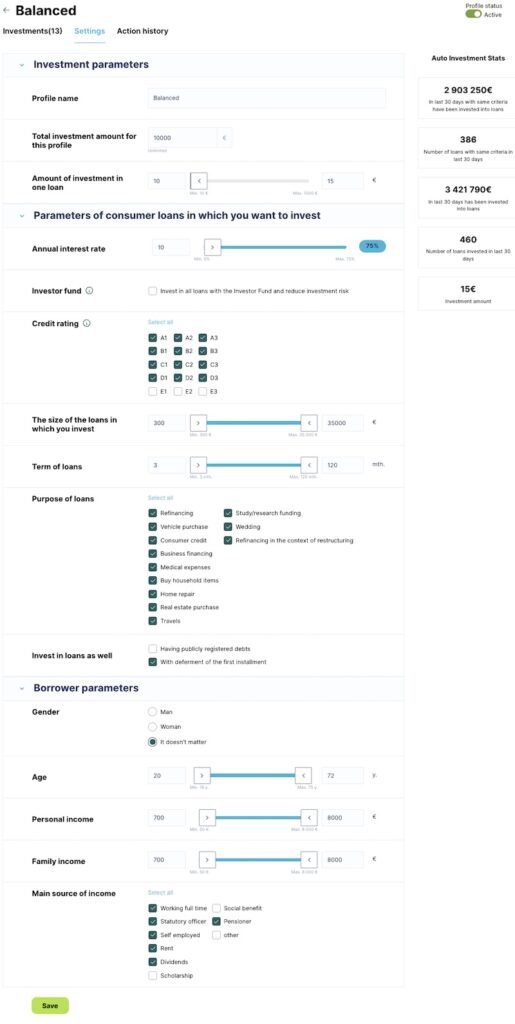The image size is (515, 1024).
Task: Click the Profile name input field
Action: click(x=266, y=98)
